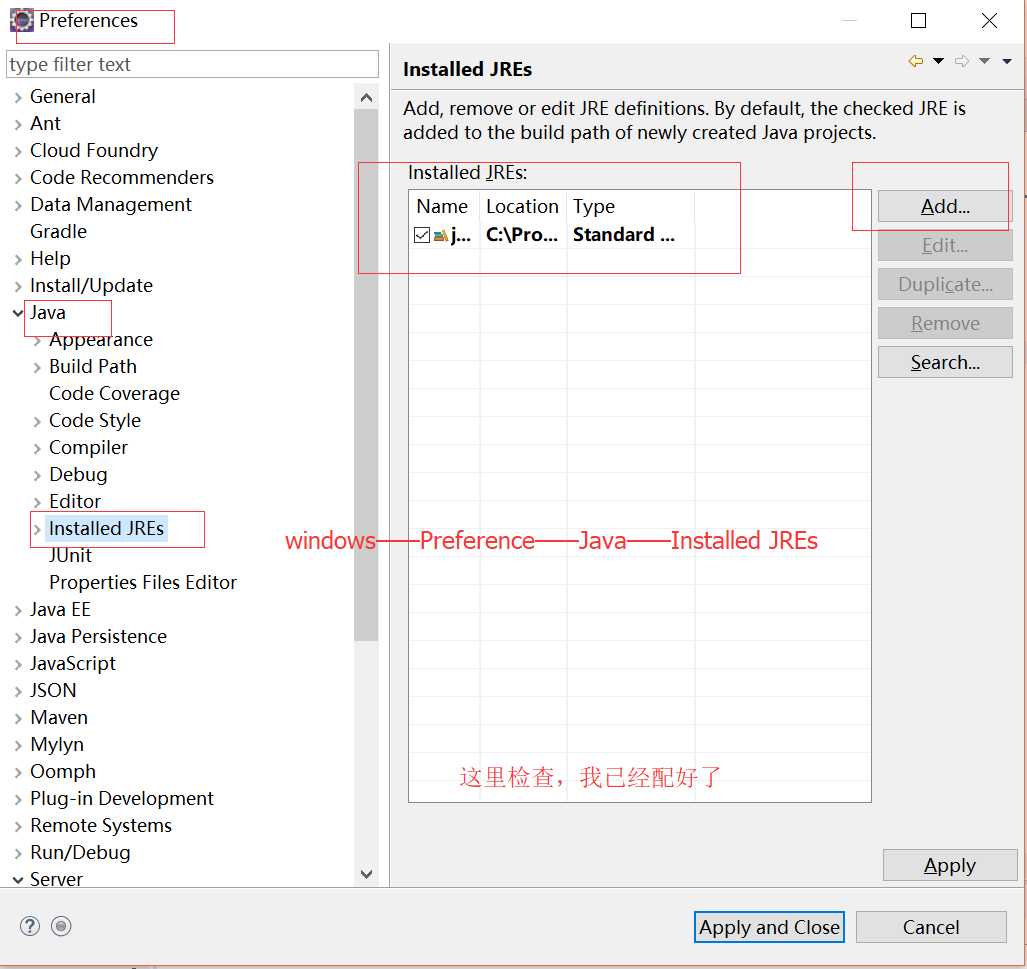
Task: Expand Data Management category
Action: [18, 206]
